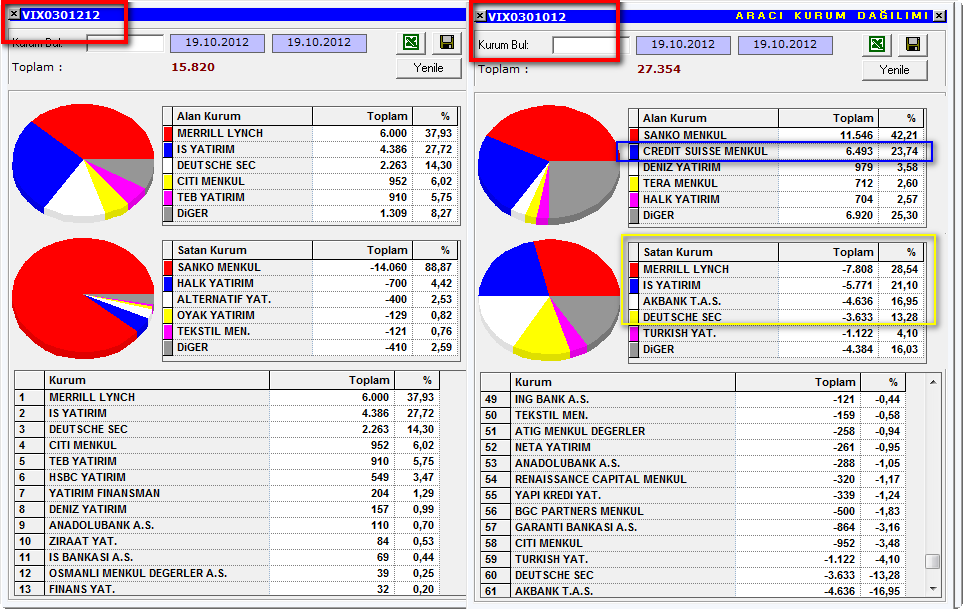Sort by % header in VIX0301012 Alan Kurum table

pos(901,118)
